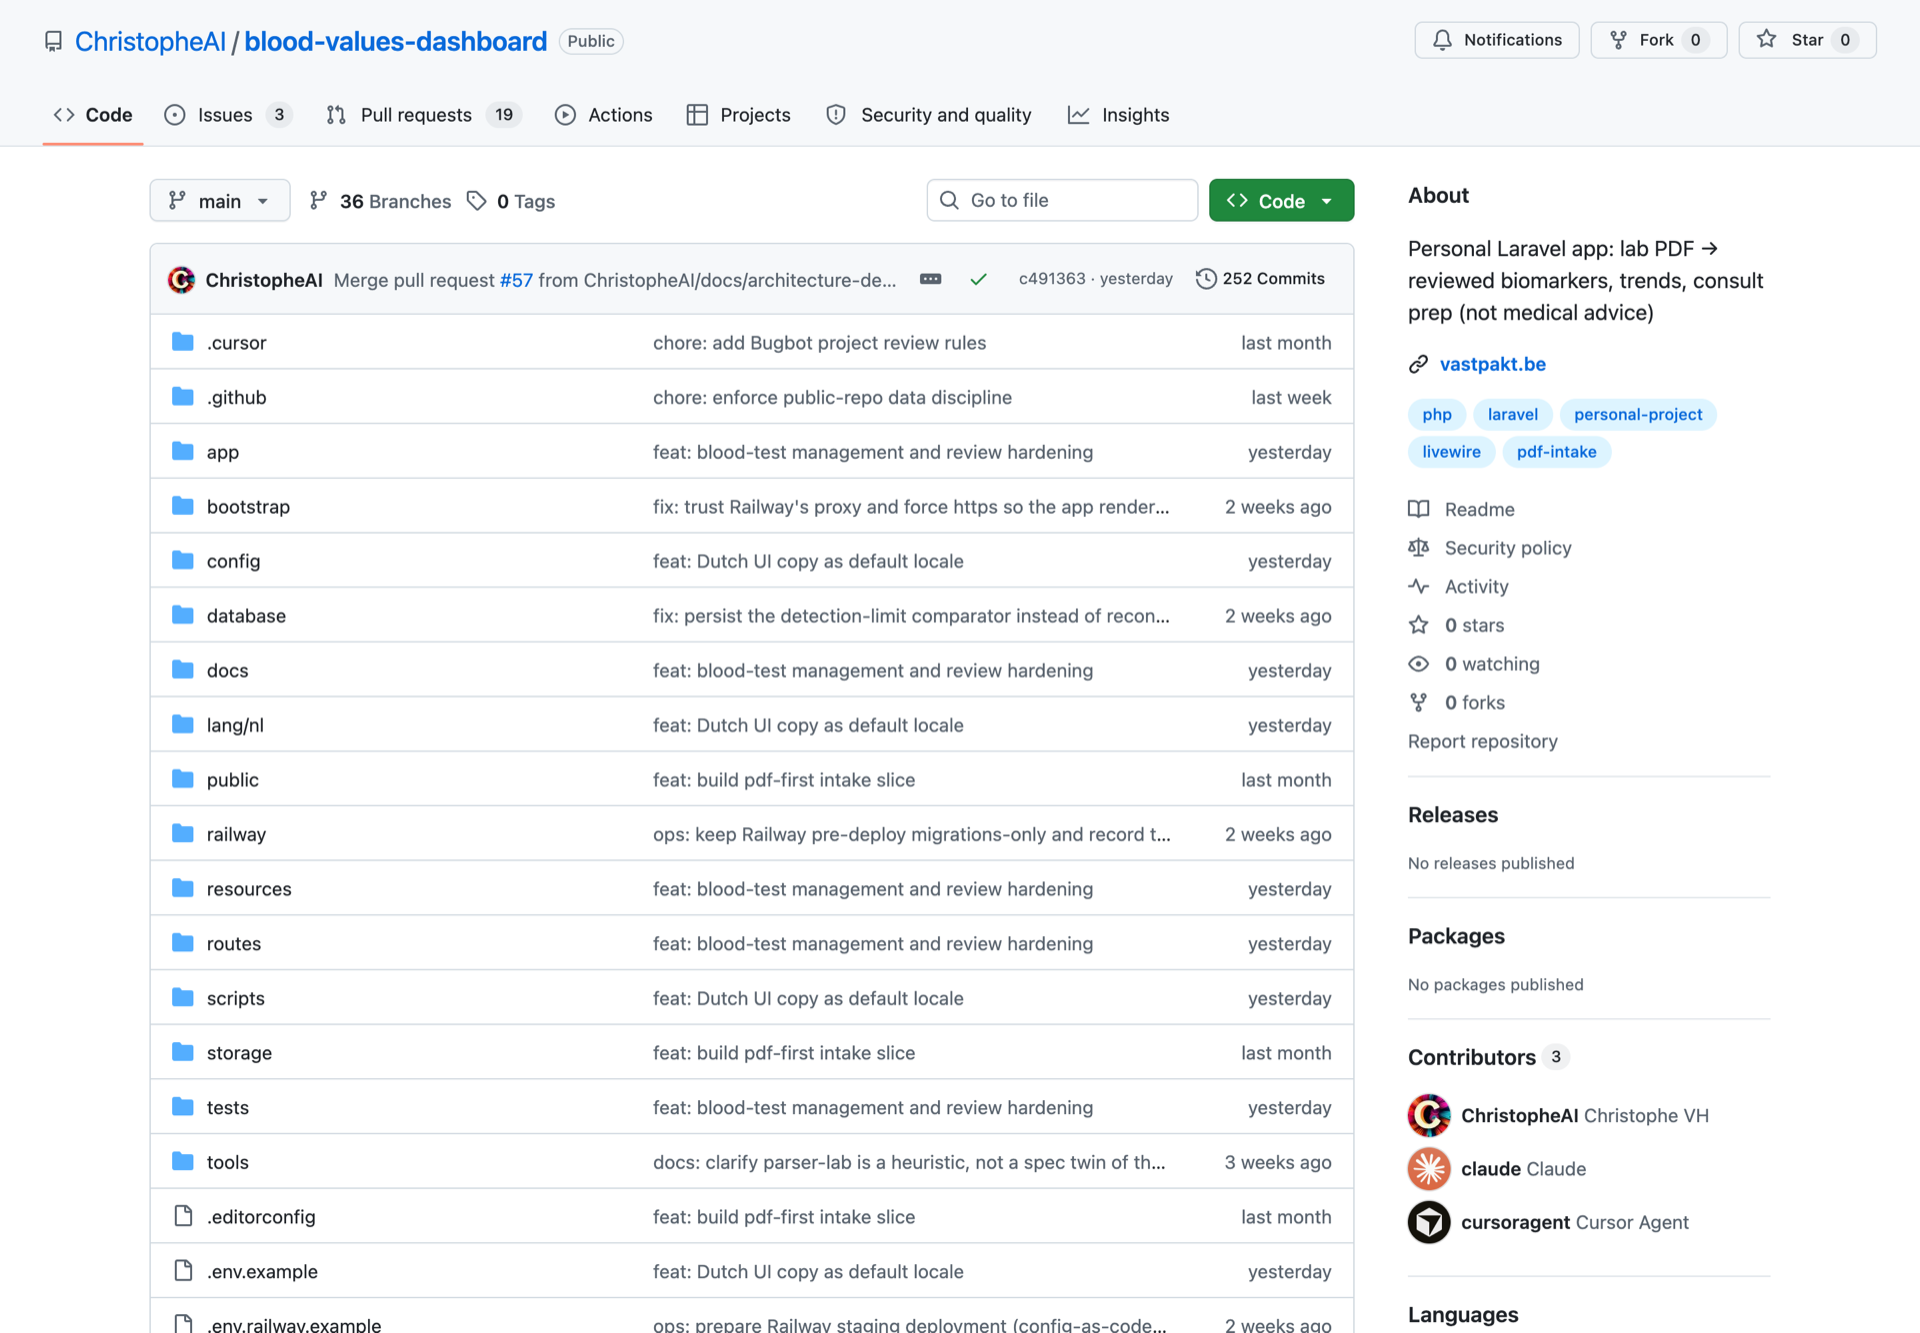1920x1333 pixels.
Task: Select the php topic tag
Action: click(1436, 414)
